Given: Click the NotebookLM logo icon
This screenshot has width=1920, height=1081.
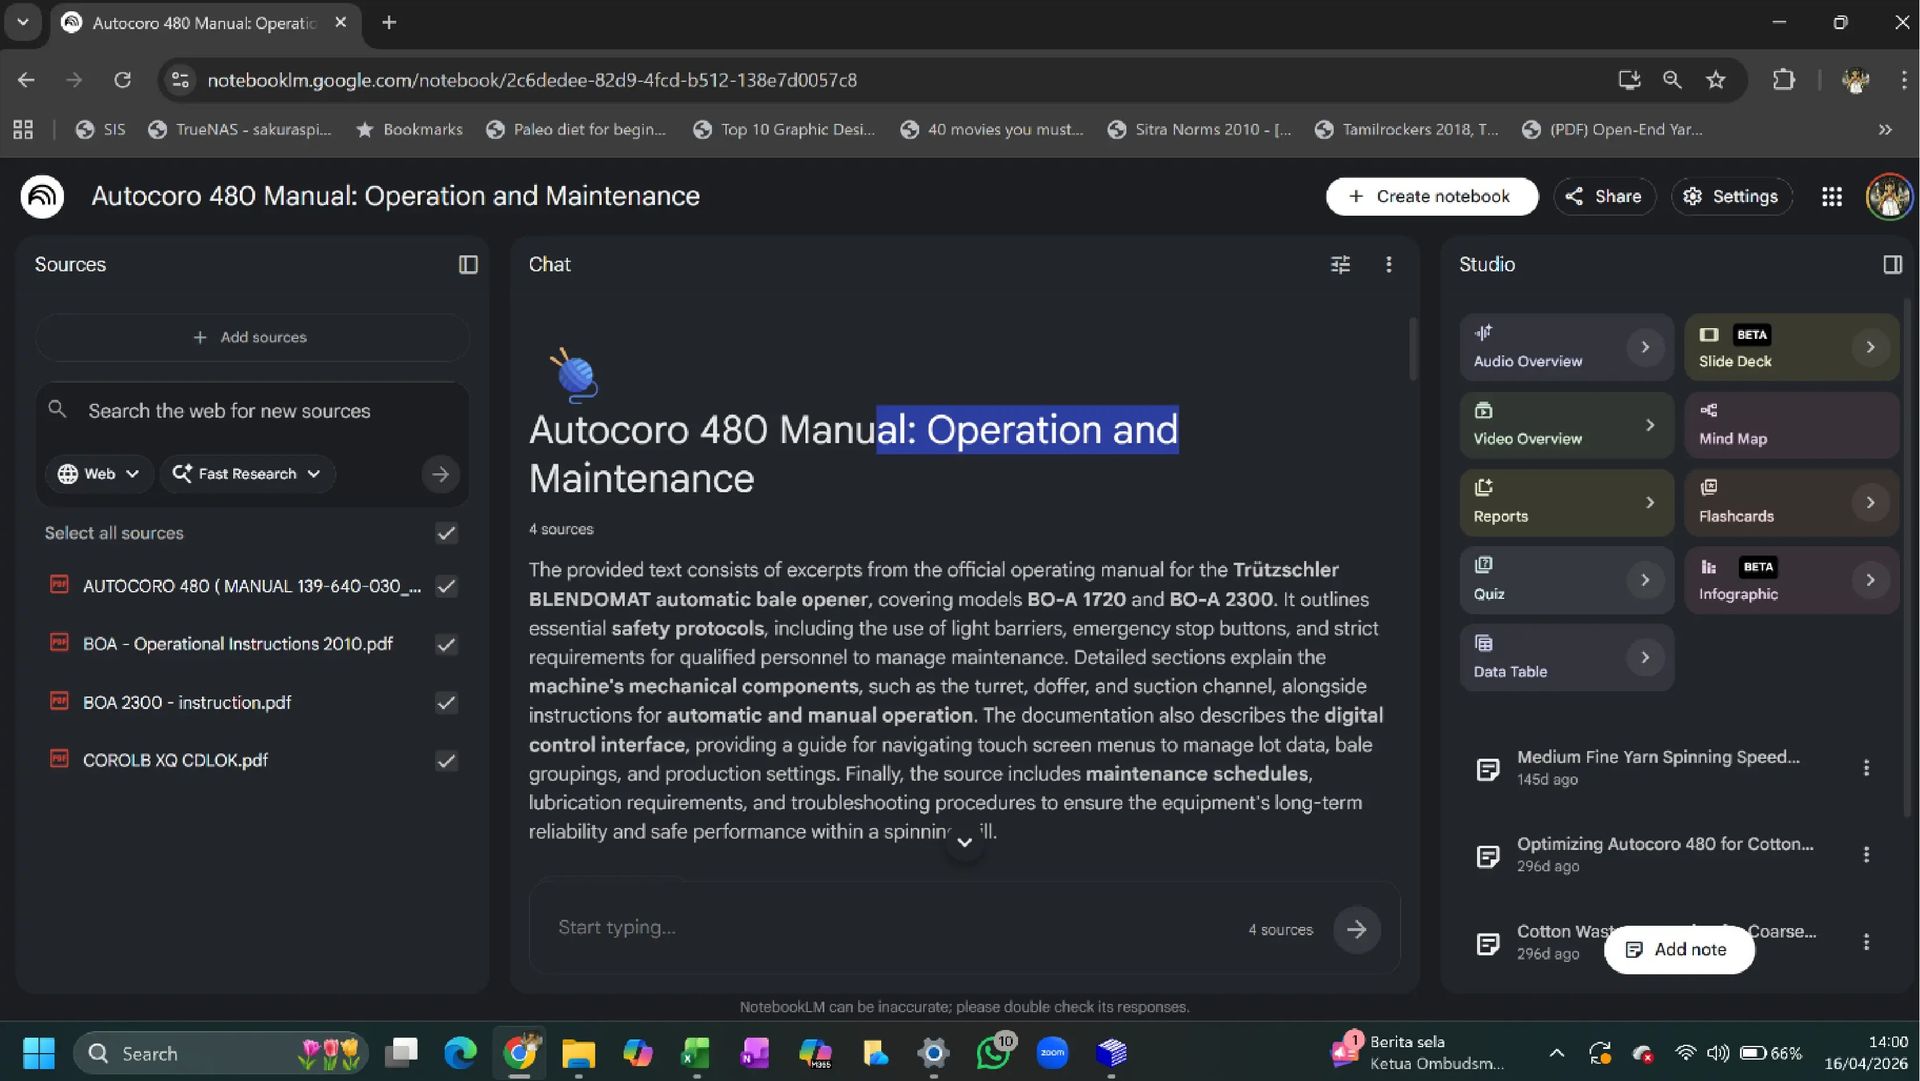Looking at the screenshot, I should pos(42,196).
